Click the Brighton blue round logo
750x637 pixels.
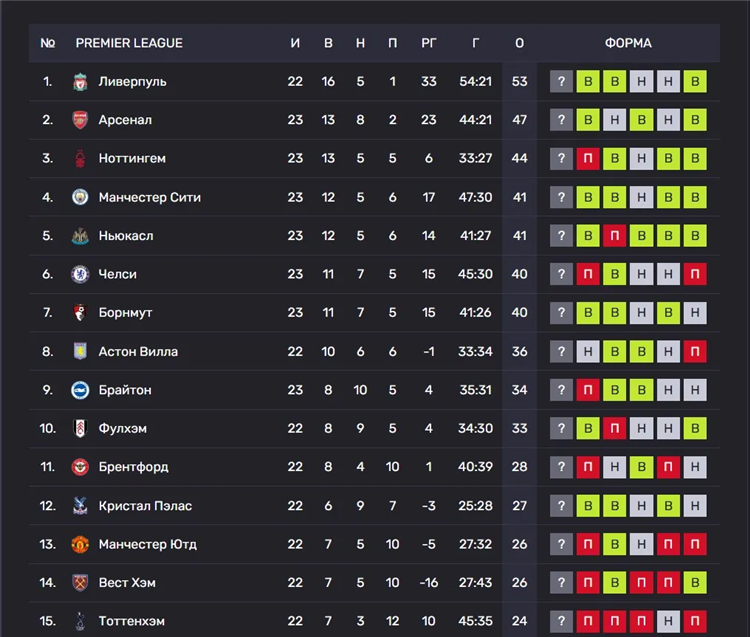tap(80, 390)
